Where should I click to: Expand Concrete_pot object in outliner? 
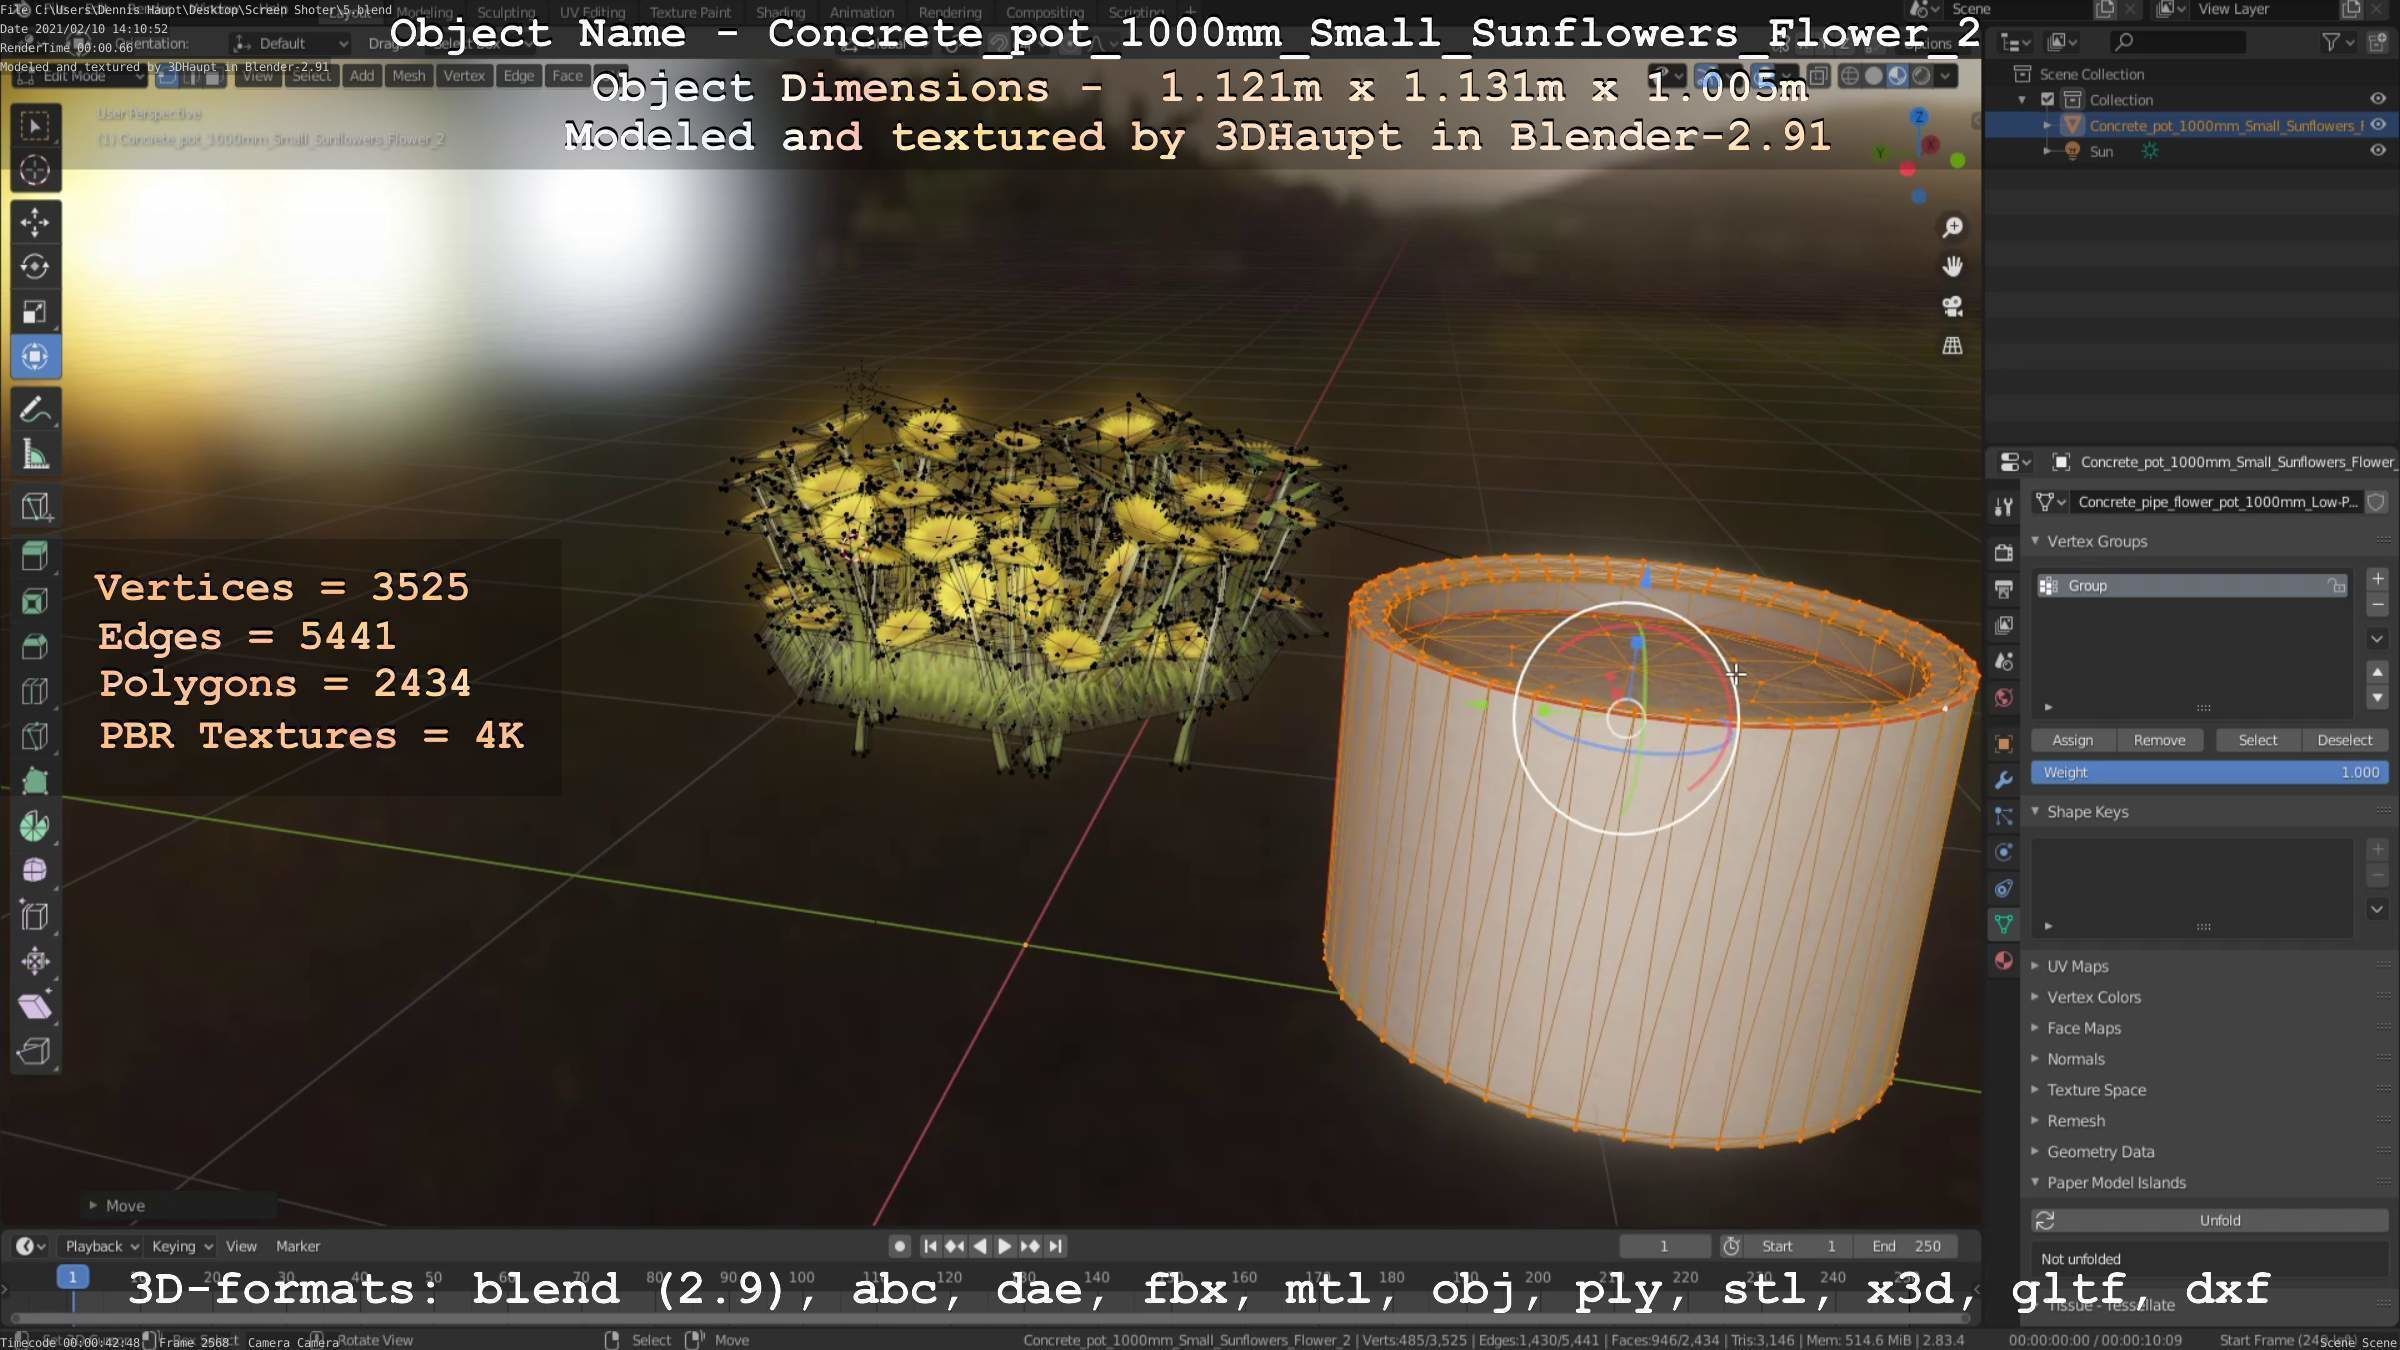pyautogui.click(x=2047, y=125)
